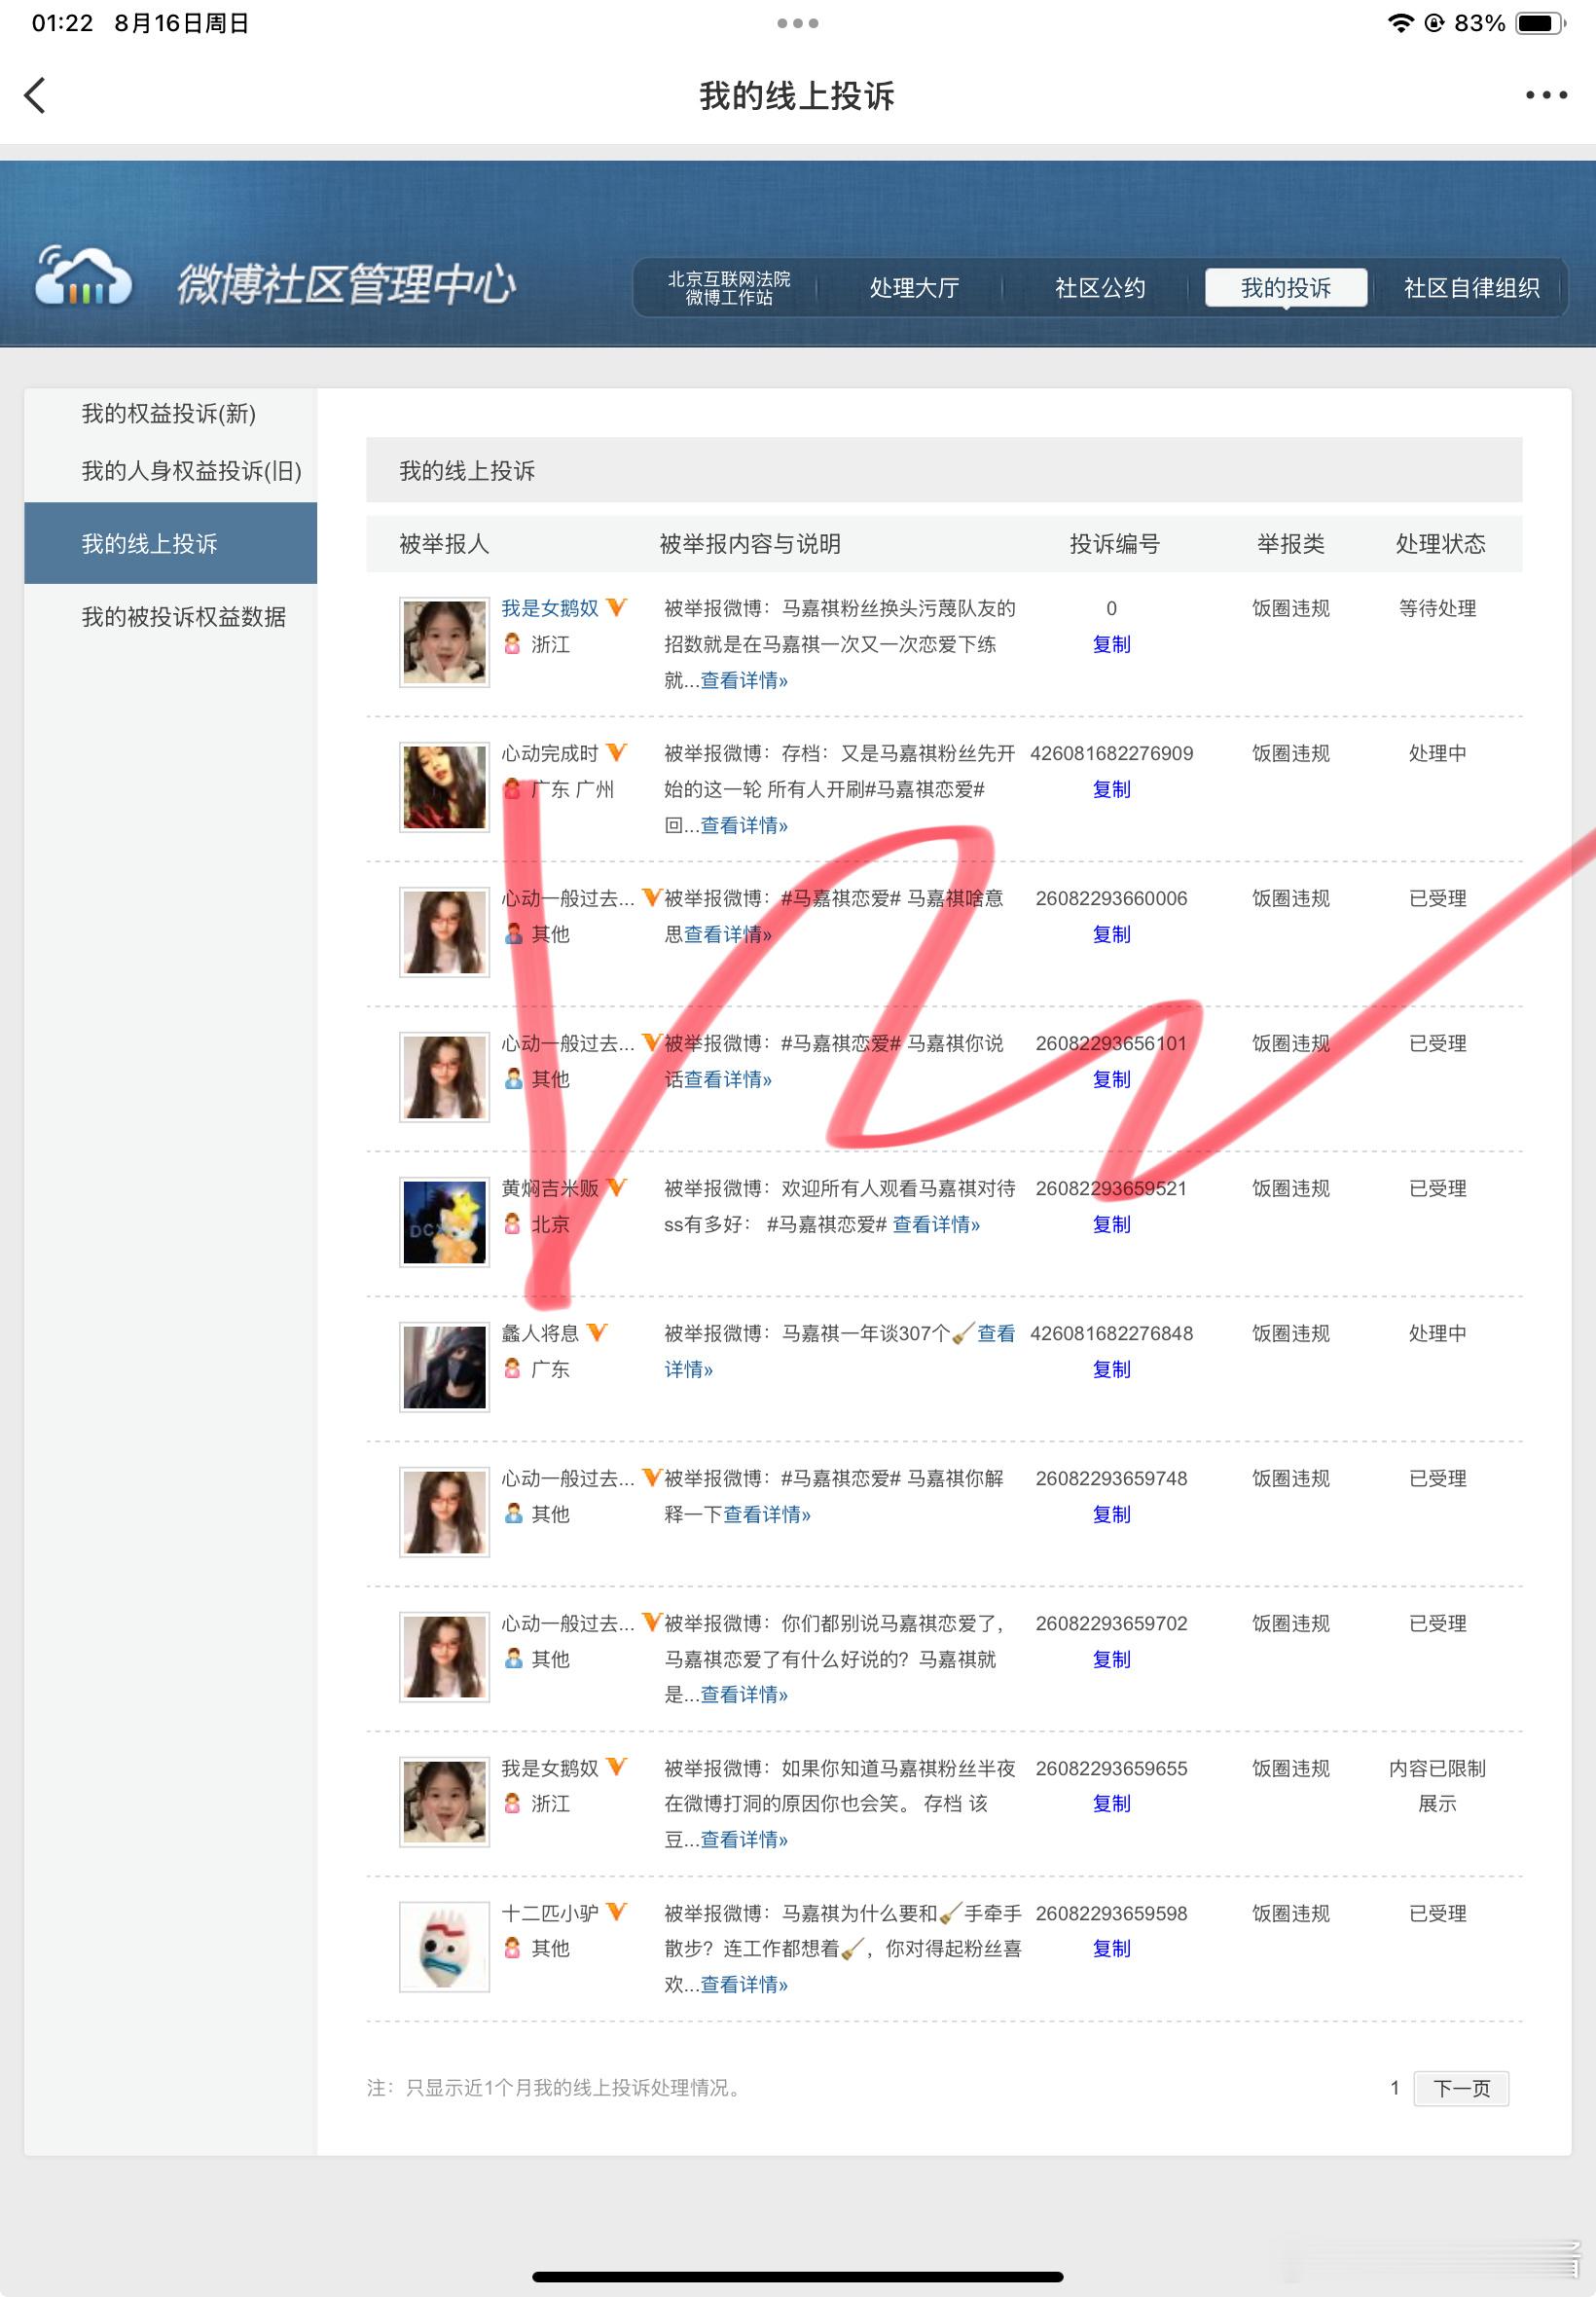1596x2297 pixels.
Task: Click the gender icon beside 北京
Action: pyautogui.click(x=513, y=1223)
